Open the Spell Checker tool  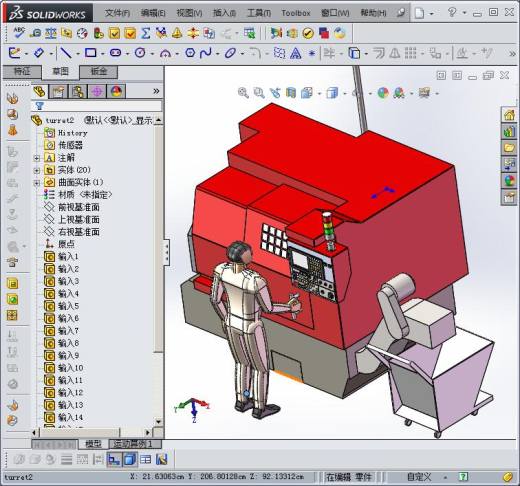coord(19,33)
